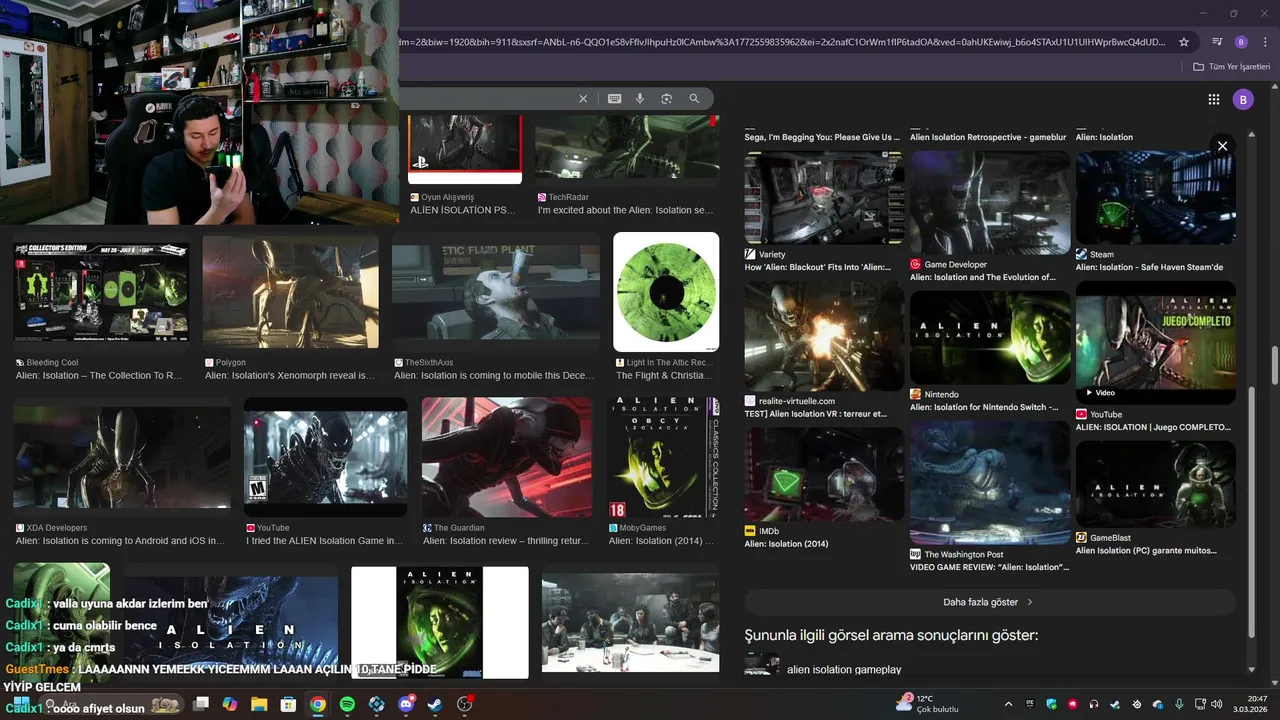
Task: Open Discord from the taskbar
Action: 406,704
